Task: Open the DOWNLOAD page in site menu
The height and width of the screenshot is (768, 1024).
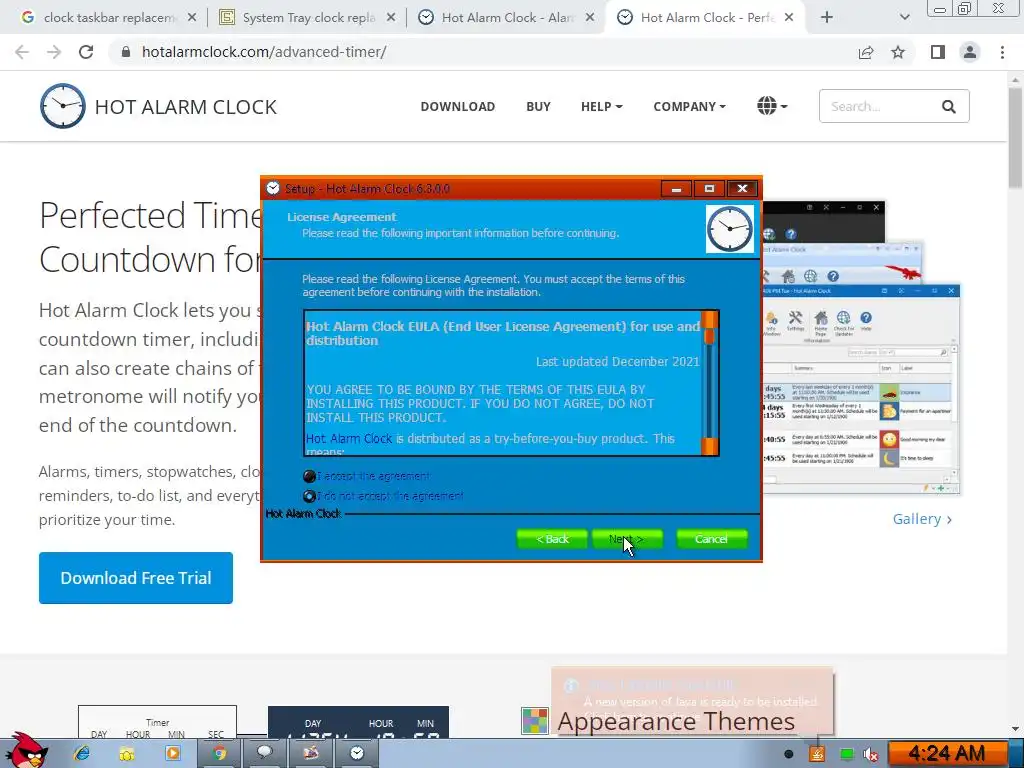Action: pyautogui.click(x=458, y=106)
